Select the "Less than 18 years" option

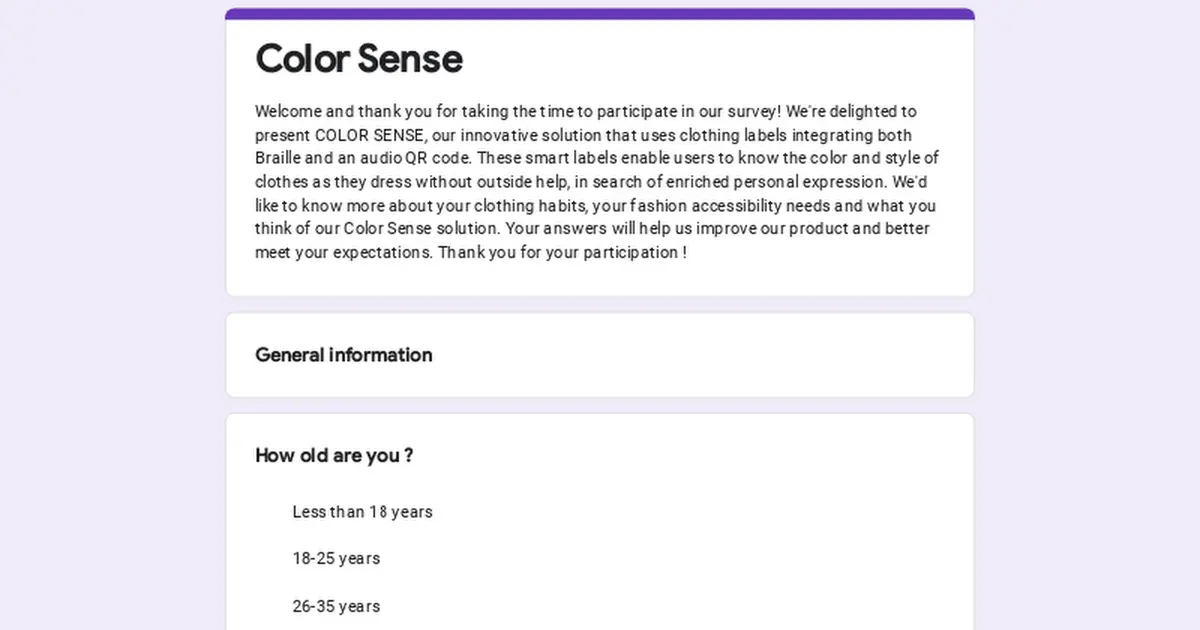point(362,512)
